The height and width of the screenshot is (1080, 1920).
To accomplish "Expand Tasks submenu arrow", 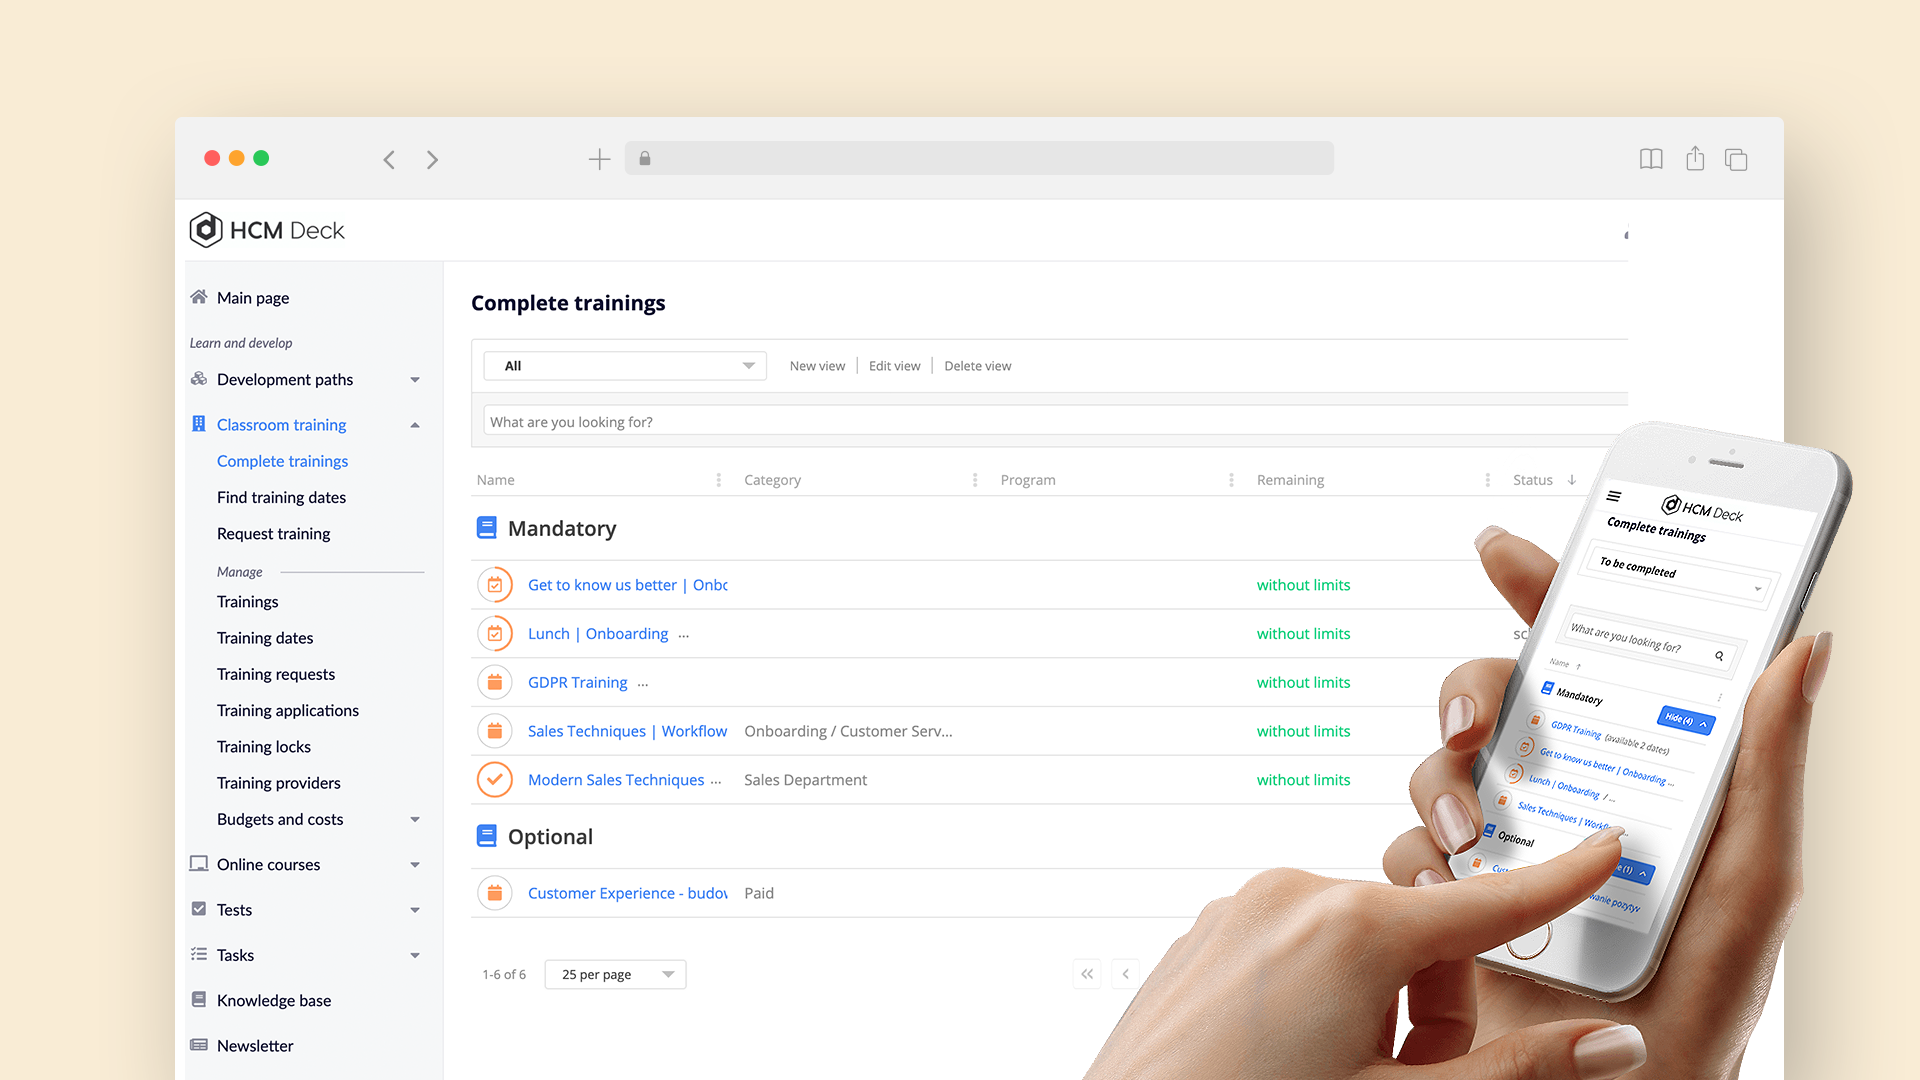I will tap(415, 956).
